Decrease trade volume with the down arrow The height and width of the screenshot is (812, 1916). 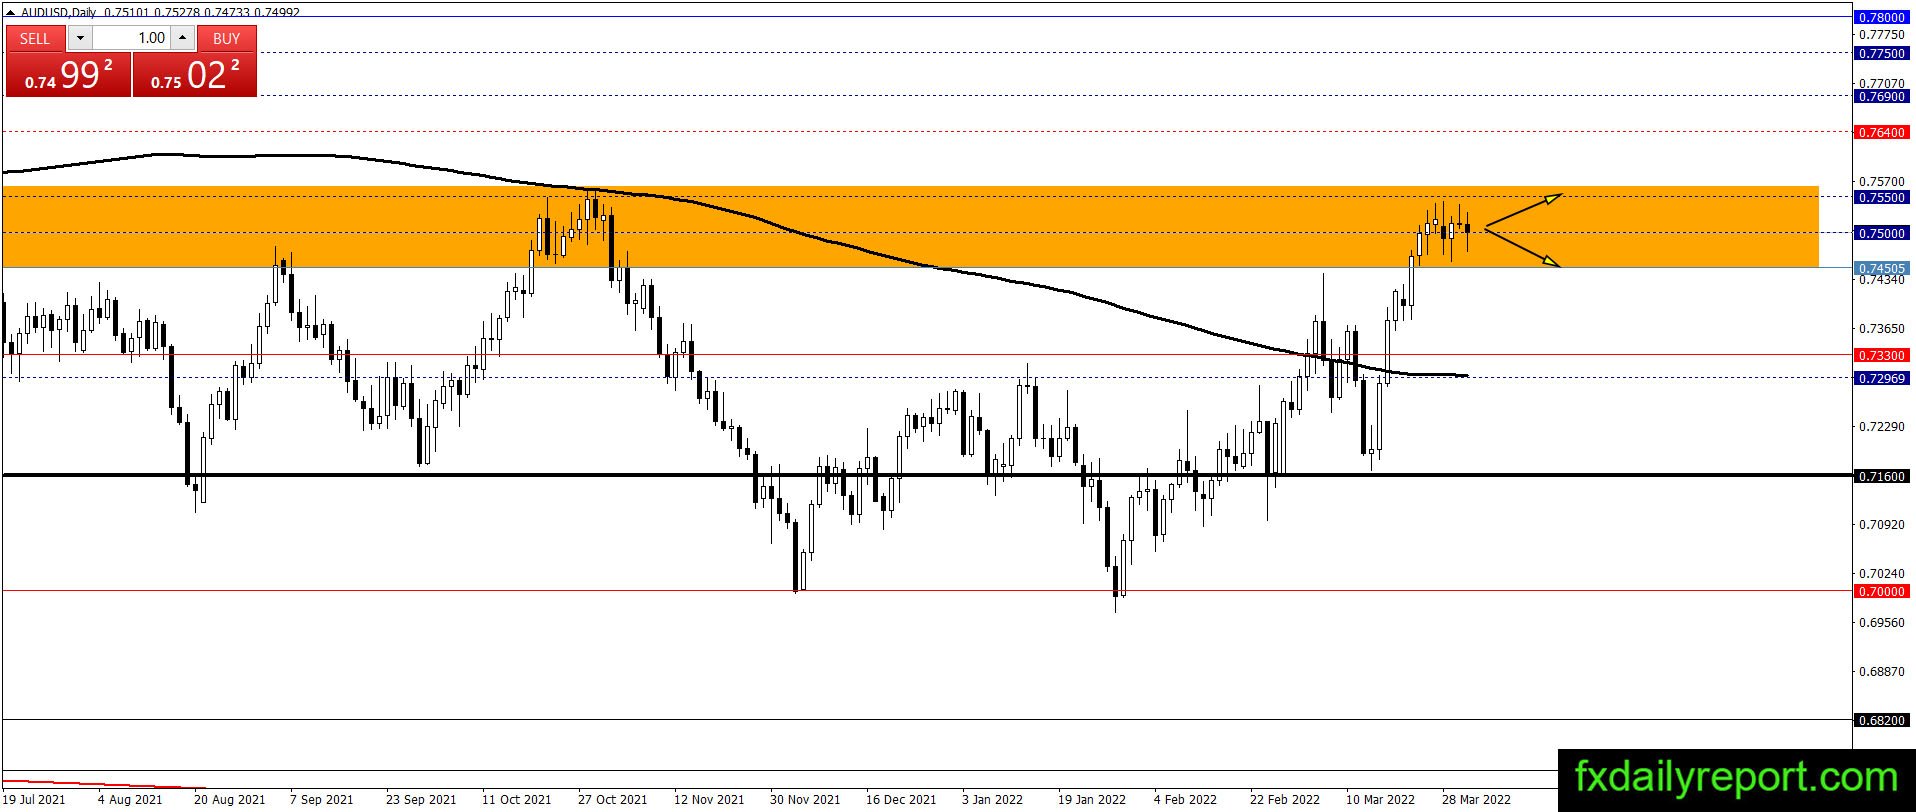(x=80, y=38)
